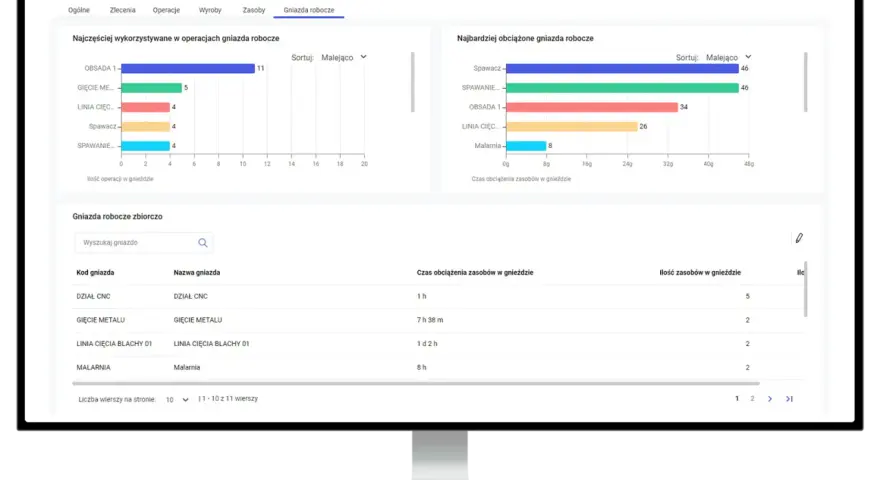Click the orange LINIA CIĘC... bar valued 26
Screen dimensions: 880x480
pyautogui.click(x=571, y=126)
